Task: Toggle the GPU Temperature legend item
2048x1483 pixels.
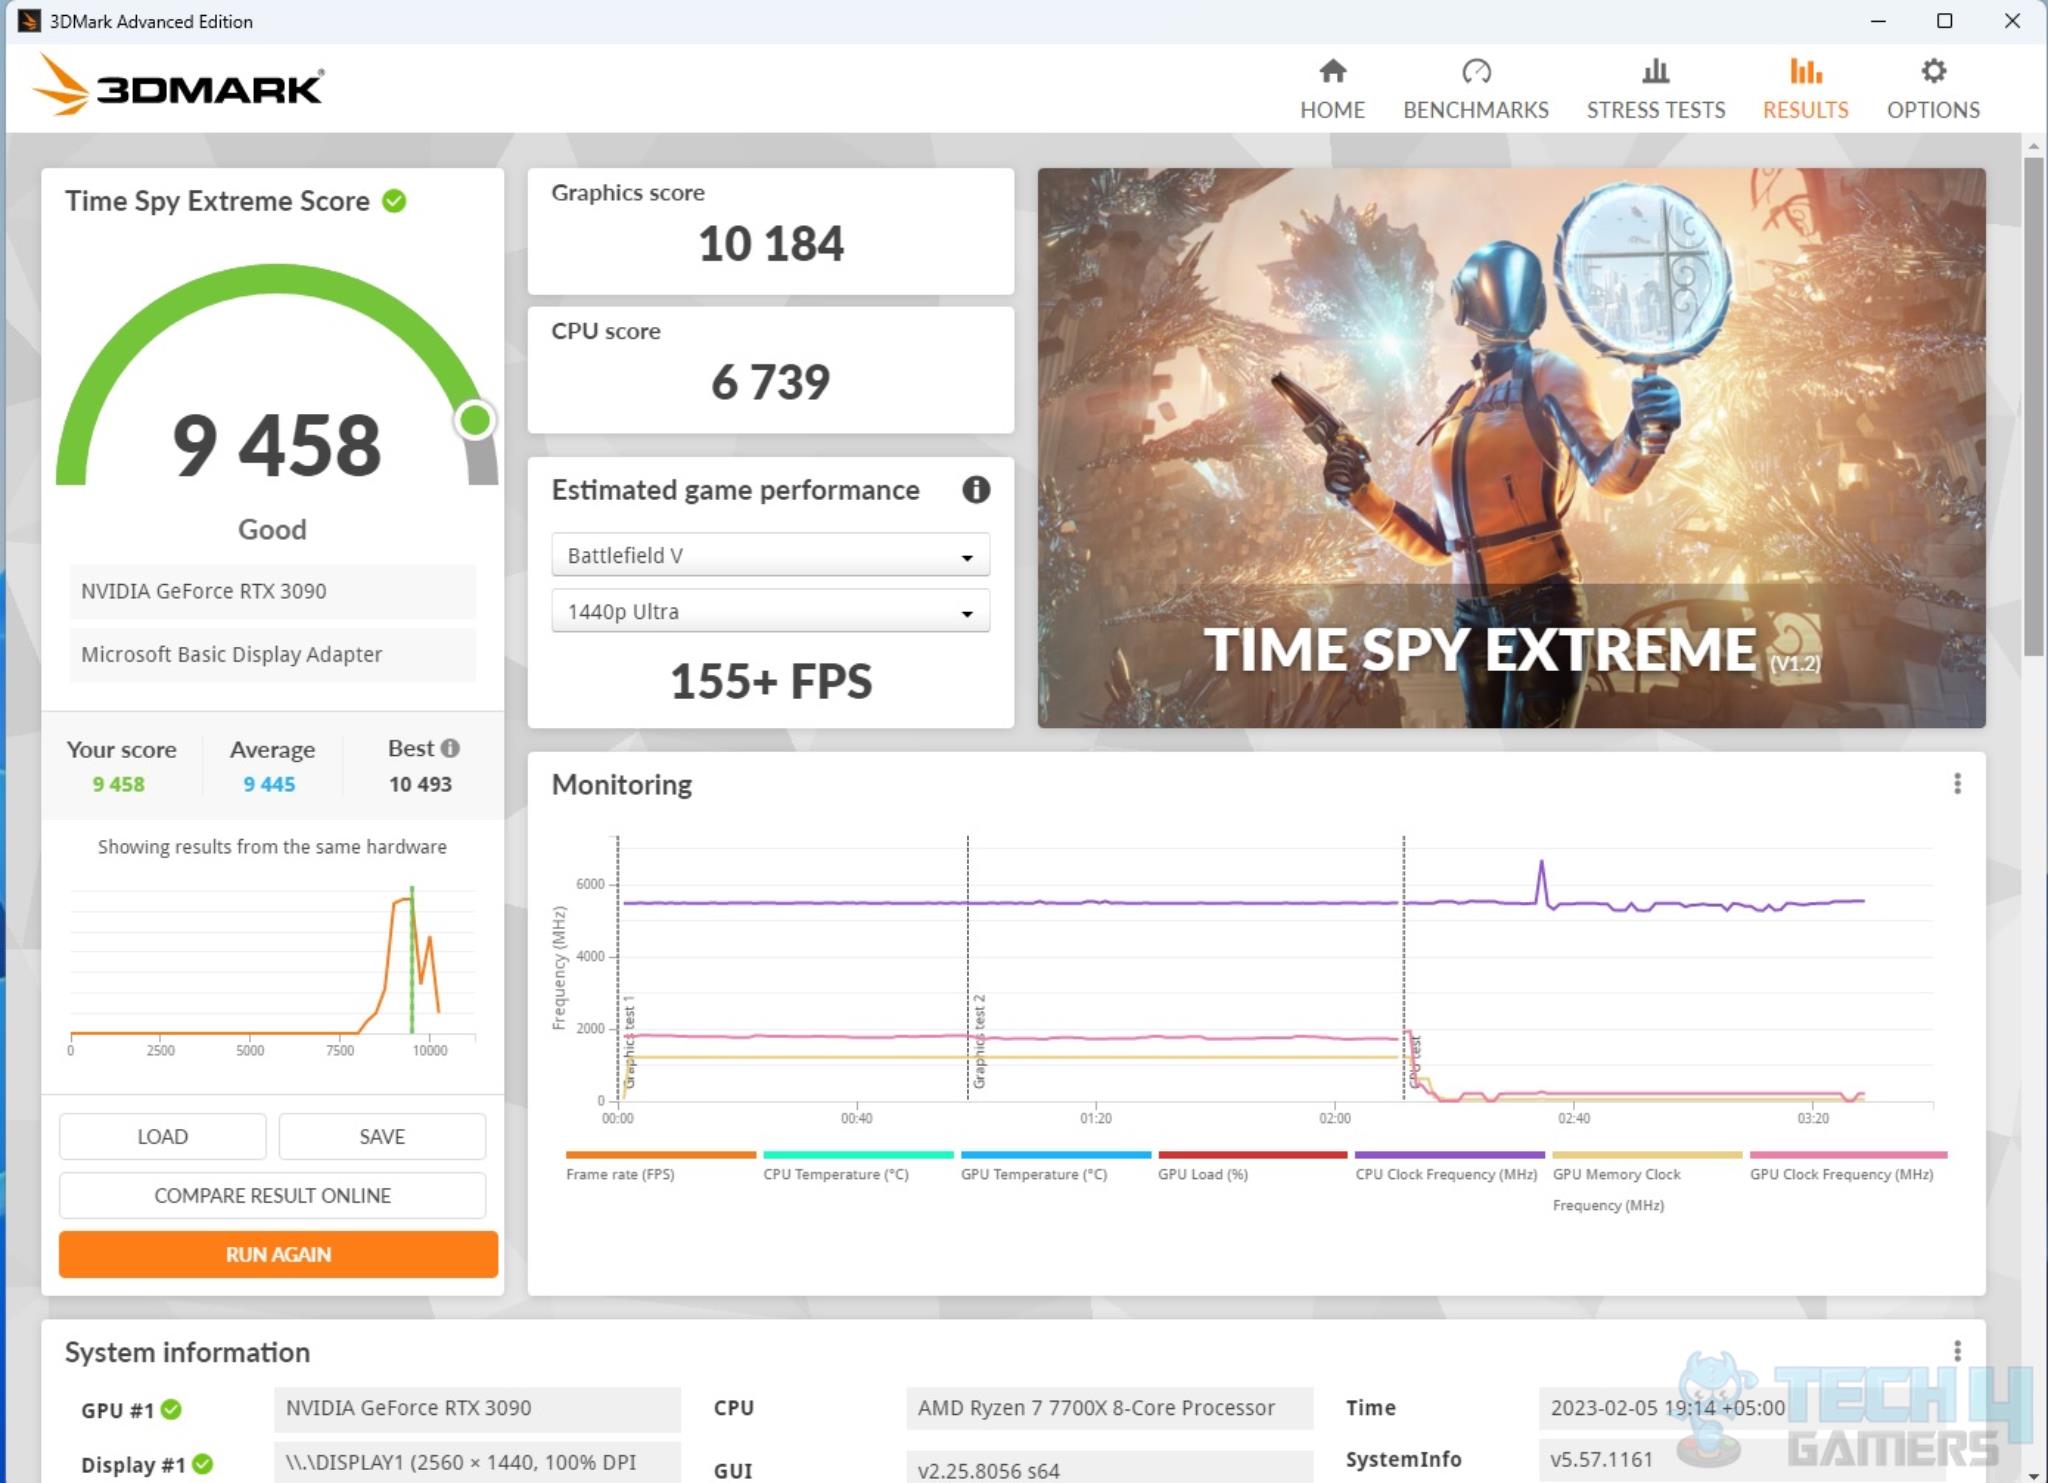Action: tap(1055, 1168)
